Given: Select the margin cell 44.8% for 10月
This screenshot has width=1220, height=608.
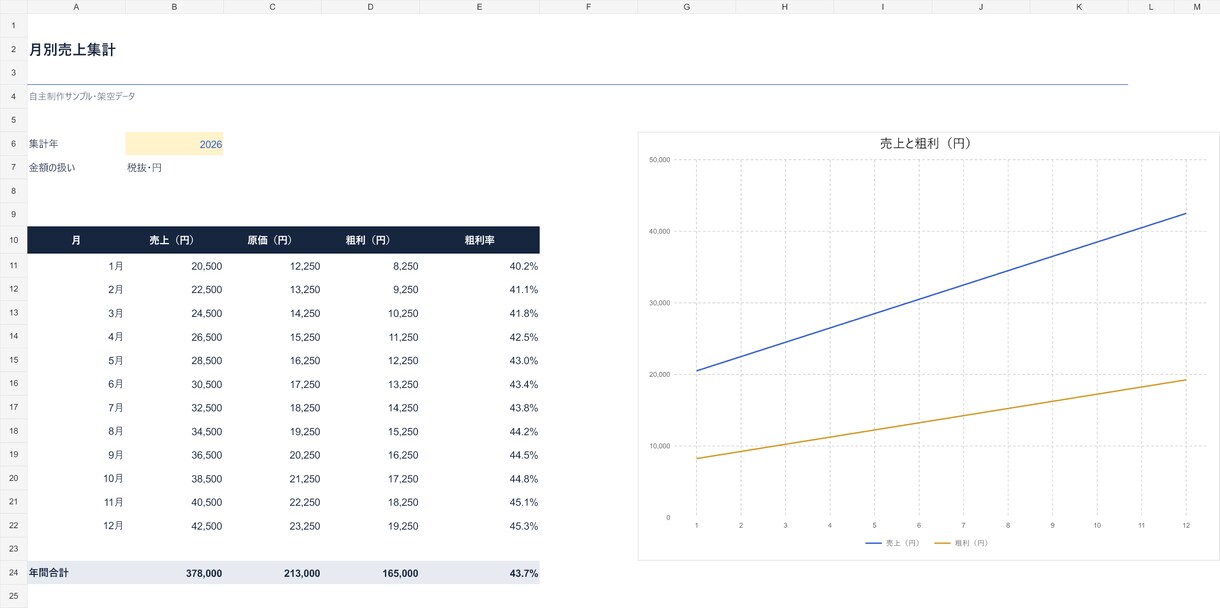Looking at the screenshot, I should 480,479.
